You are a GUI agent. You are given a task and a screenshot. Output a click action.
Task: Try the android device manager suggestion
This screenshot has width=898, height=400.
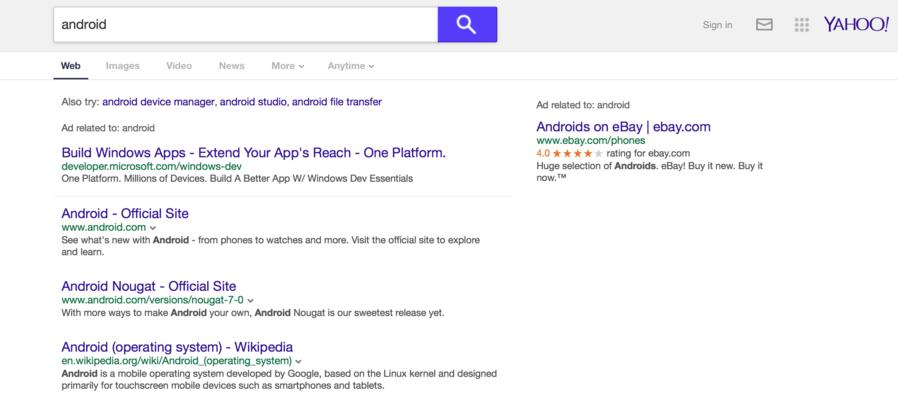[x=159, y=102]
